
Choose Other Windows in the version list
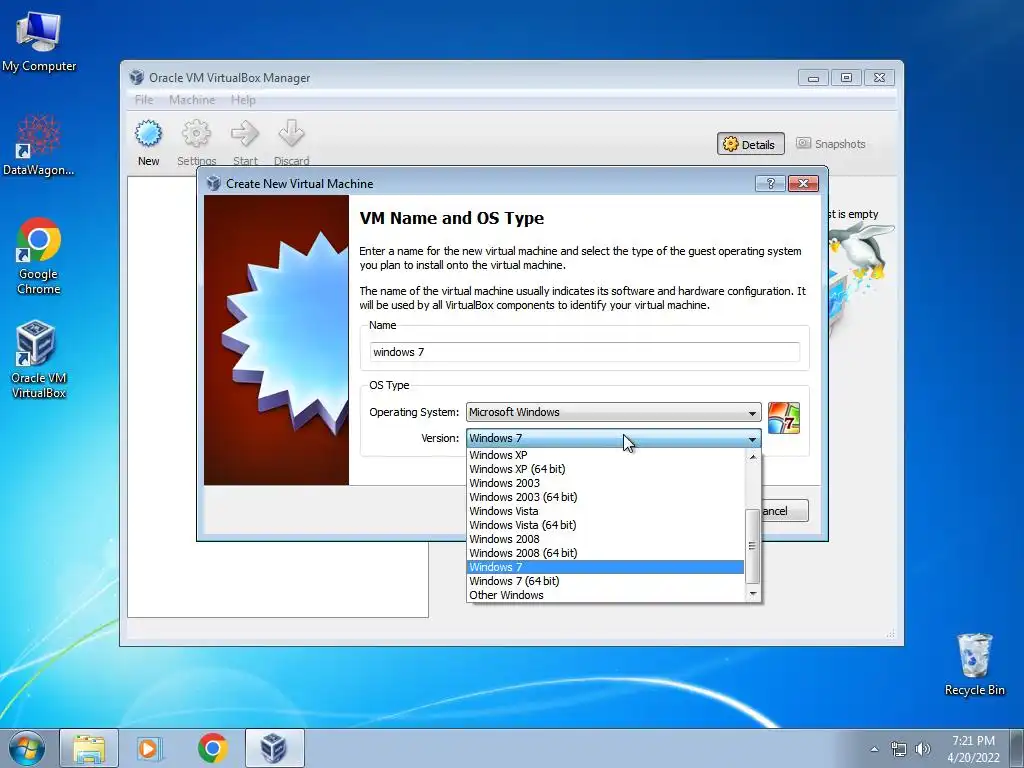click(606, 595)
